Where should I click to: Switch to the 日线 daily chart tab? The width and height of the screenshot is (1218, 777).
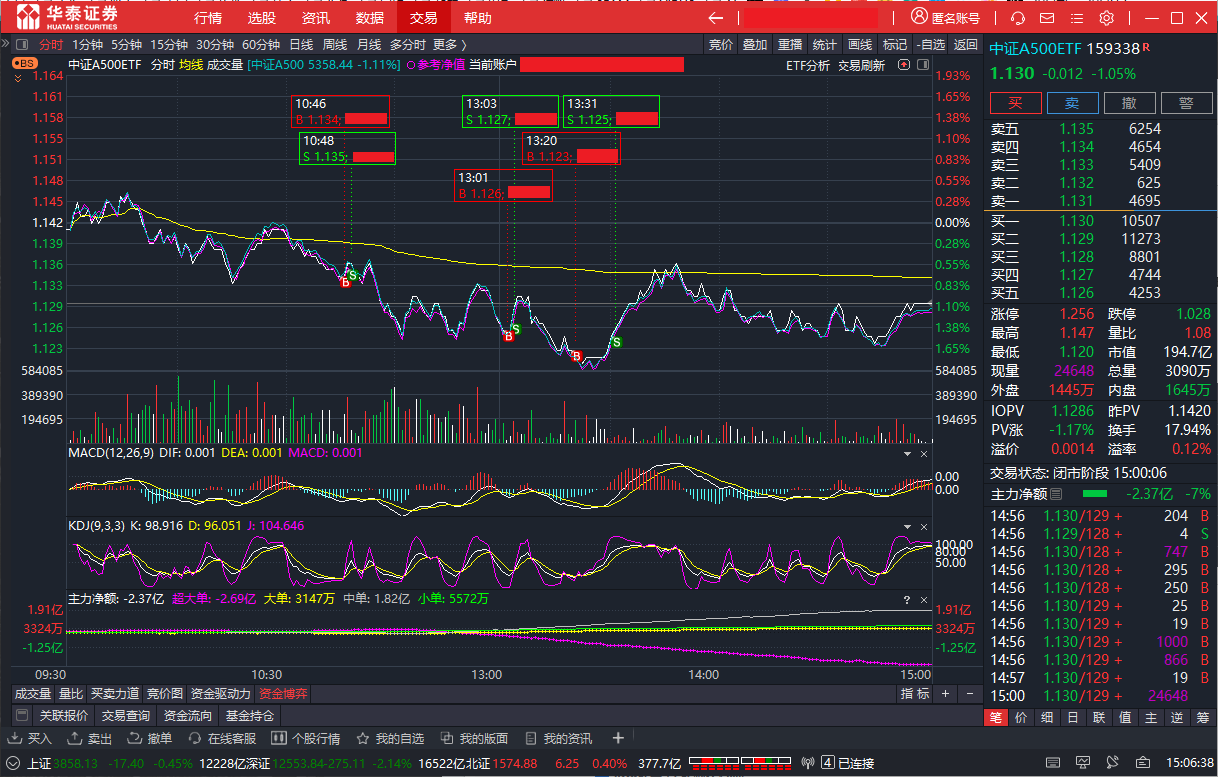tap(301, 44)
